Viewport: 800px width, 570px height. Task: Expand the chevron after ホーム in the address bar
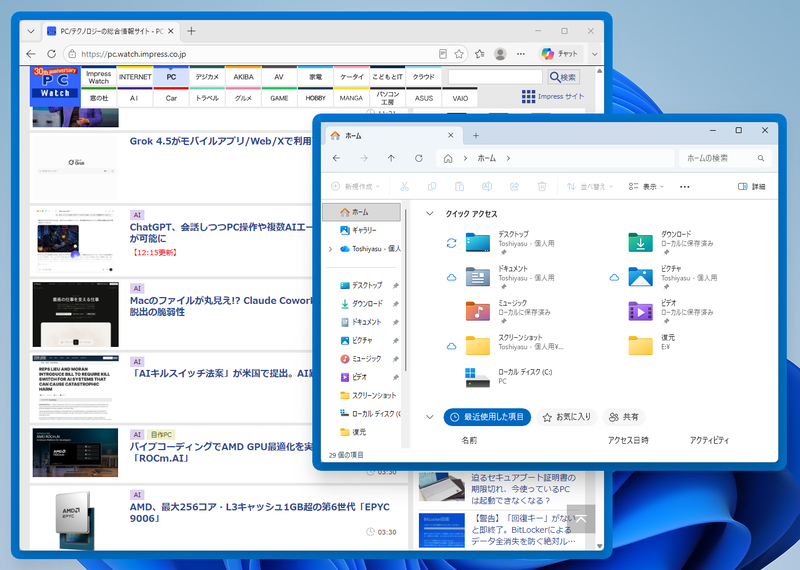tap(508, 158)
